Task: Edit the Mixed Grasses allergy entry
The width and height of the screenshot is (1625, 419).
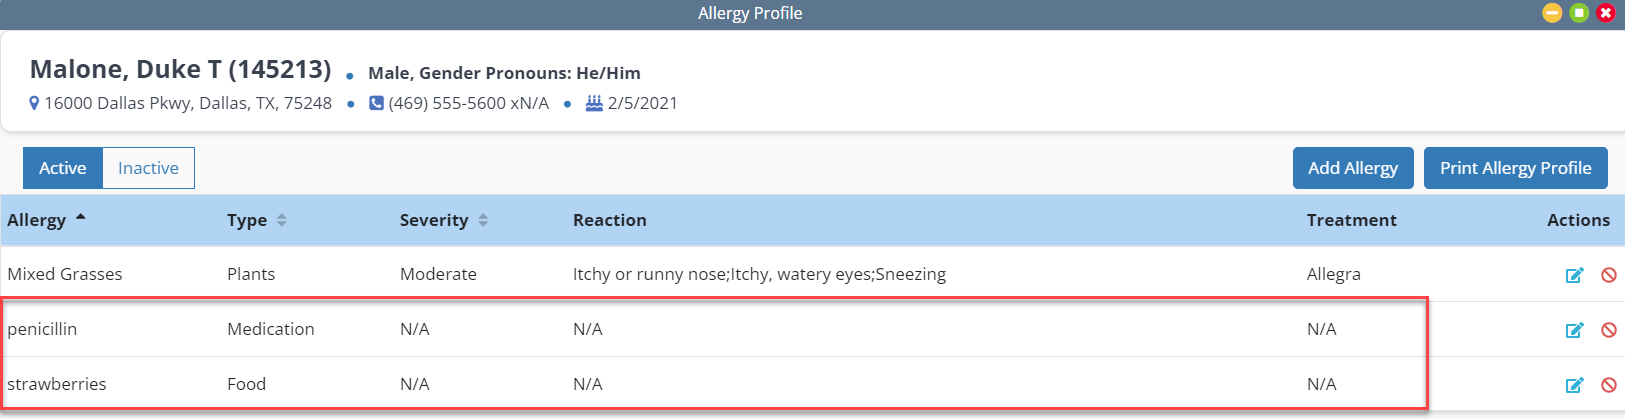Action: pyautogui.click(x=1574, y=275)
